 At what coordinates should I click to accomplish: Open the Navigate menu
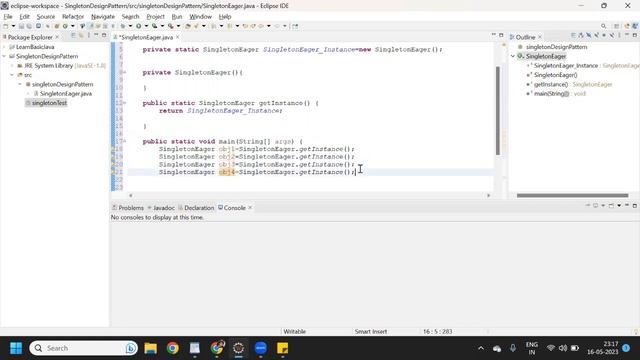click(x=103, y=17)
